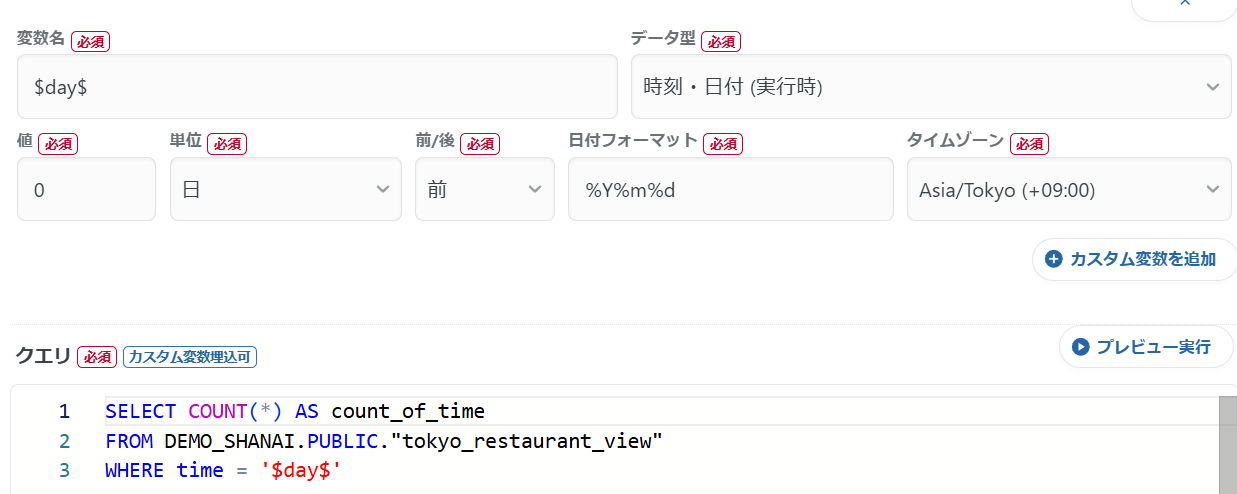Click the chevron arrow in 前/後 field
Viewport: 1237px width, 494px height.
[537, 189]
